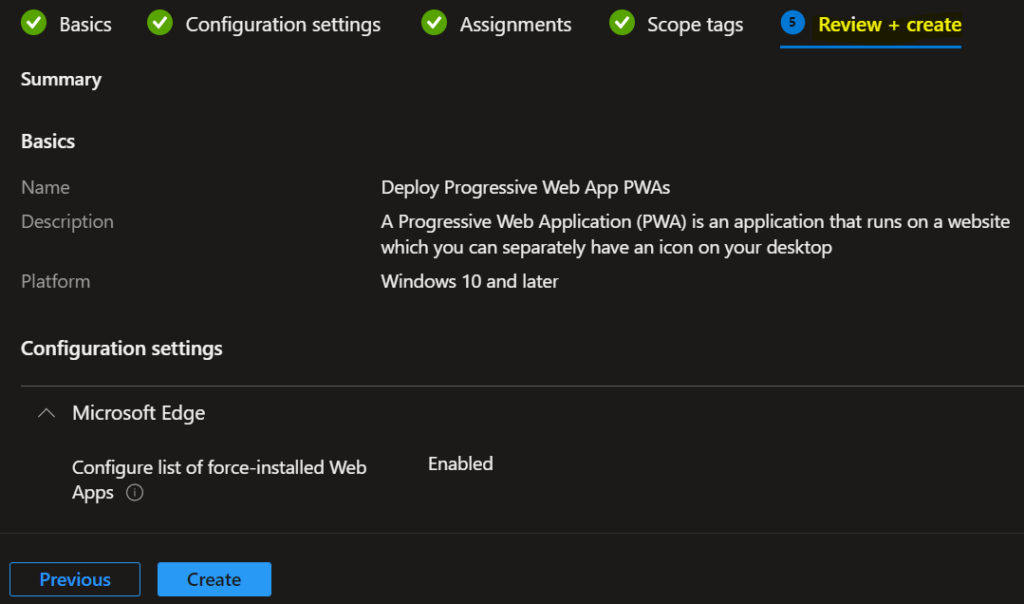Click the 'Summary' heading
Screen dimensions: 1024x604
61,79
